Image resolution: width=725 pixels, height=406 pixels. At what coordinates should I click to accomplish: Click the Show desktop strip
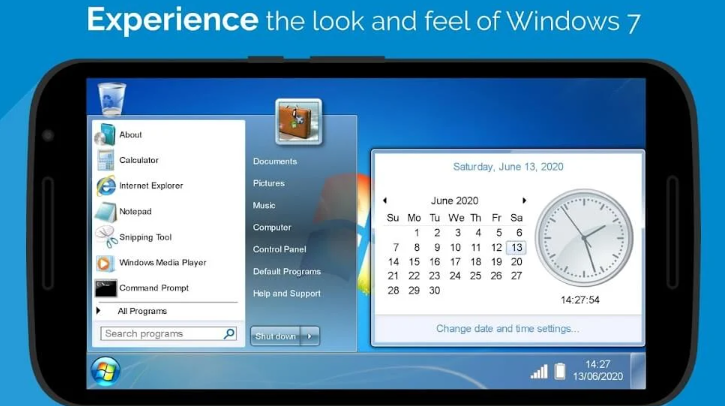(x=638, y=371)
